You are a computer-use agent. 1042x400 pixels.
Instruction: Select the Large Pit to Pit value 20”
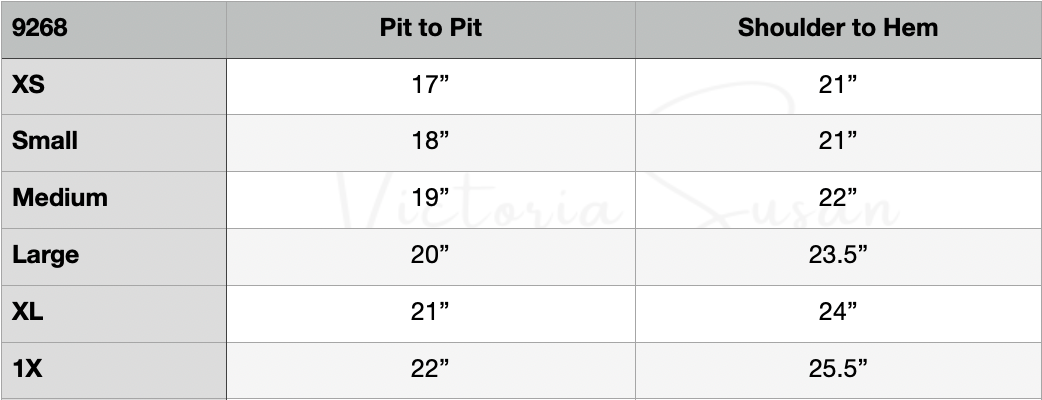point(431,255)
